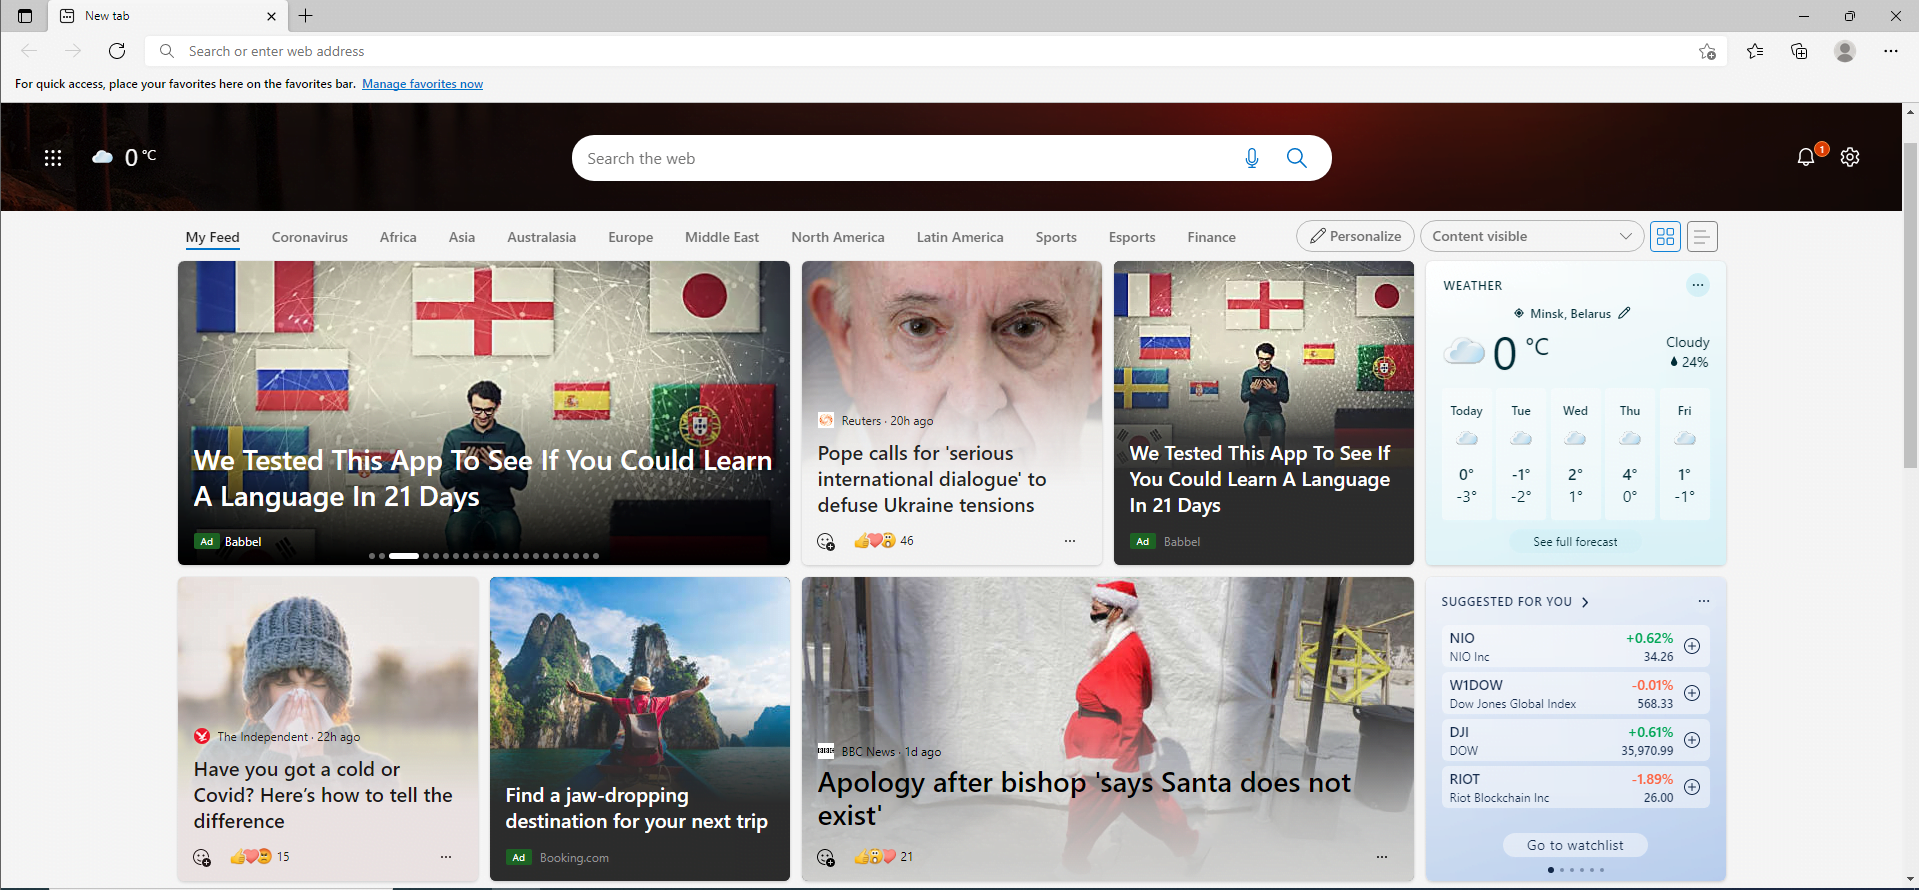React to Santa bishop article
This screenshot has height=890, width=1919.
click(825, 857)
